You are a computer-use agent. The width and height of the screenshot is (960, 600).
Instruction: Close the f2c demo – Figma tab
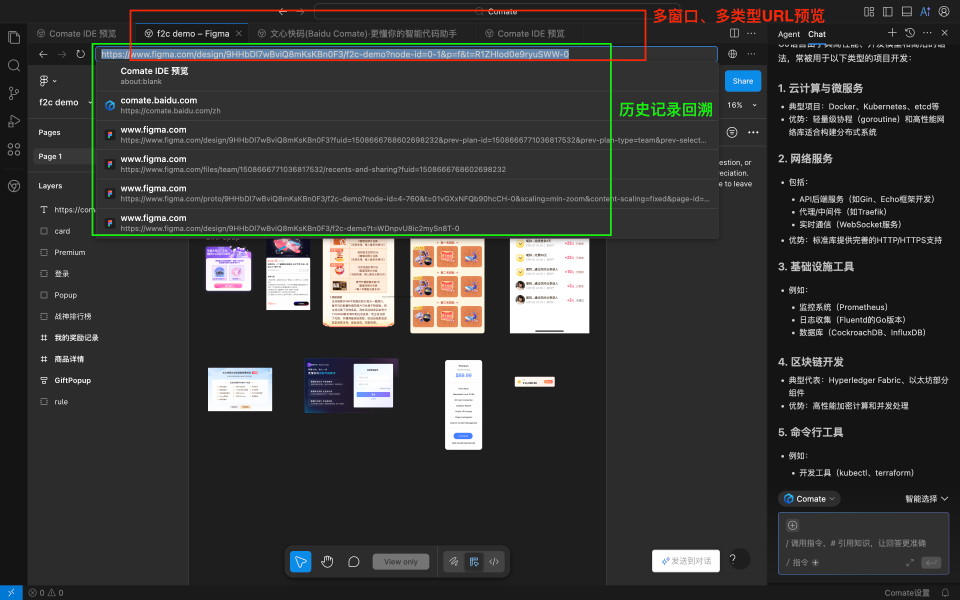point(239,34)
